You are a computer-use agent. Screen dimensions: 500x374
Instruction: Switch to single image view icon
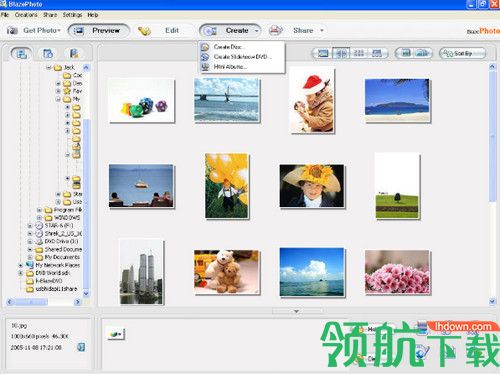(x=323, y=53)
